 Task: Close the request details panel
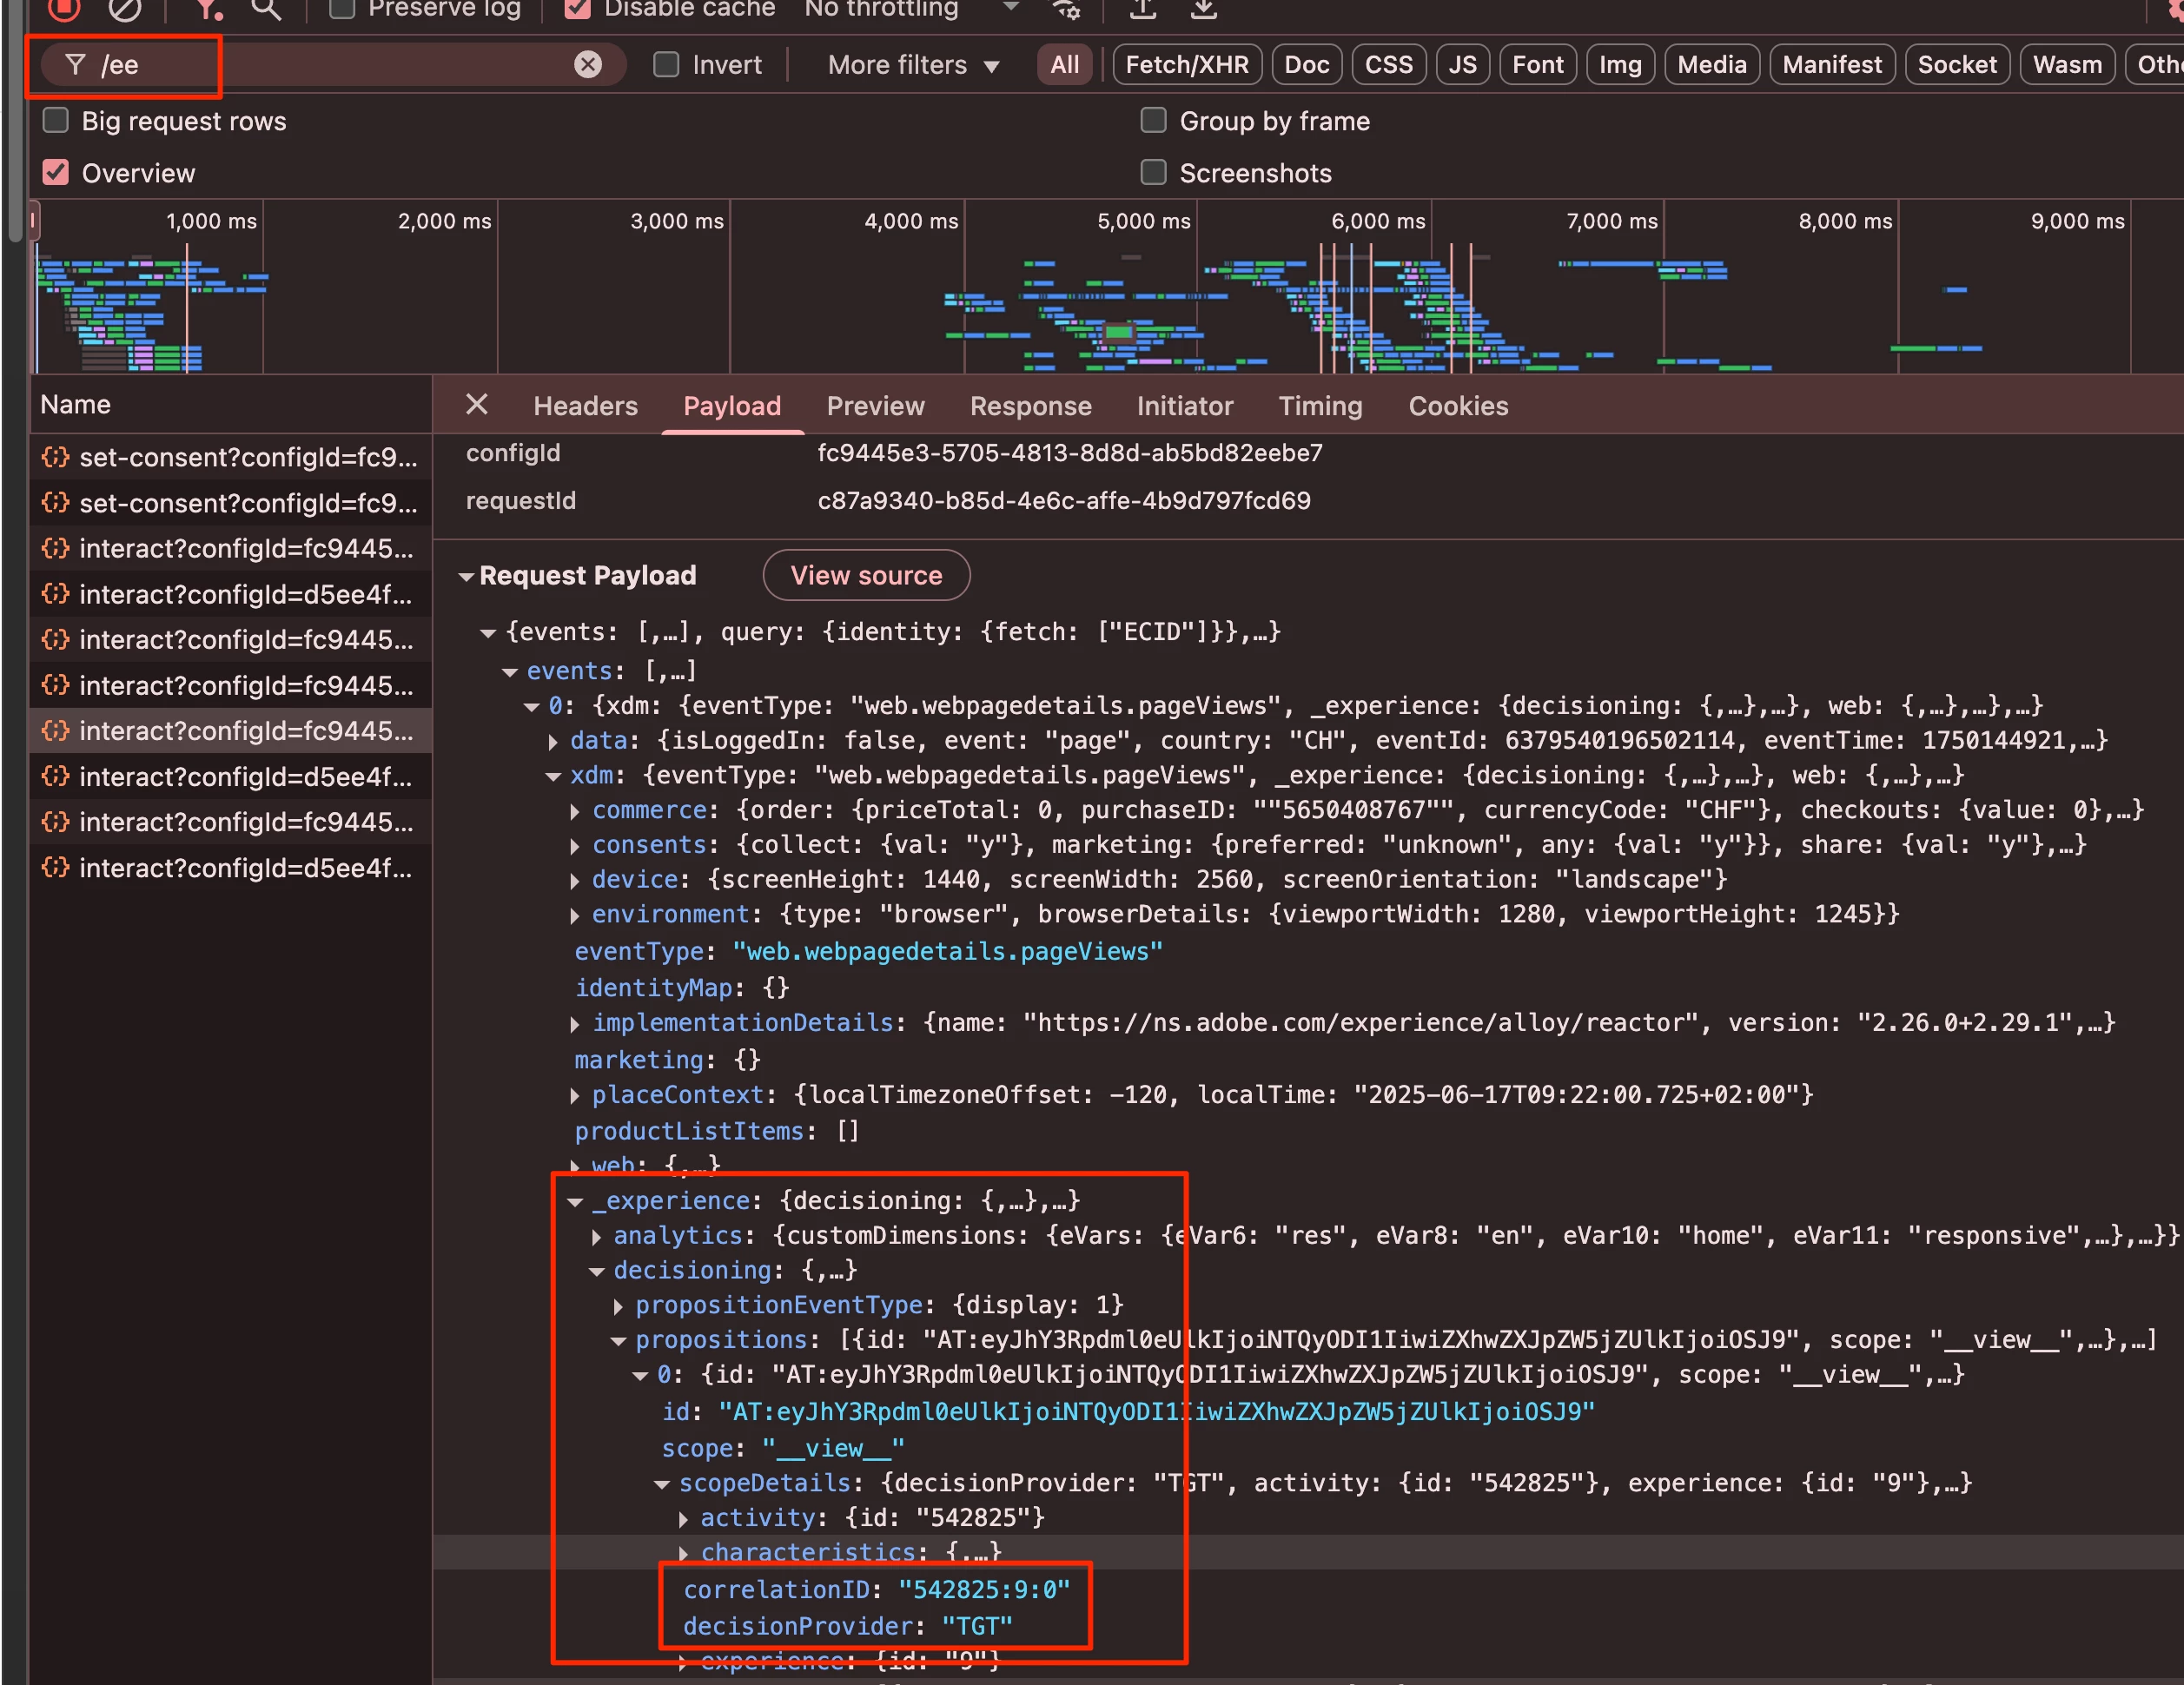[x=477, y=405]
